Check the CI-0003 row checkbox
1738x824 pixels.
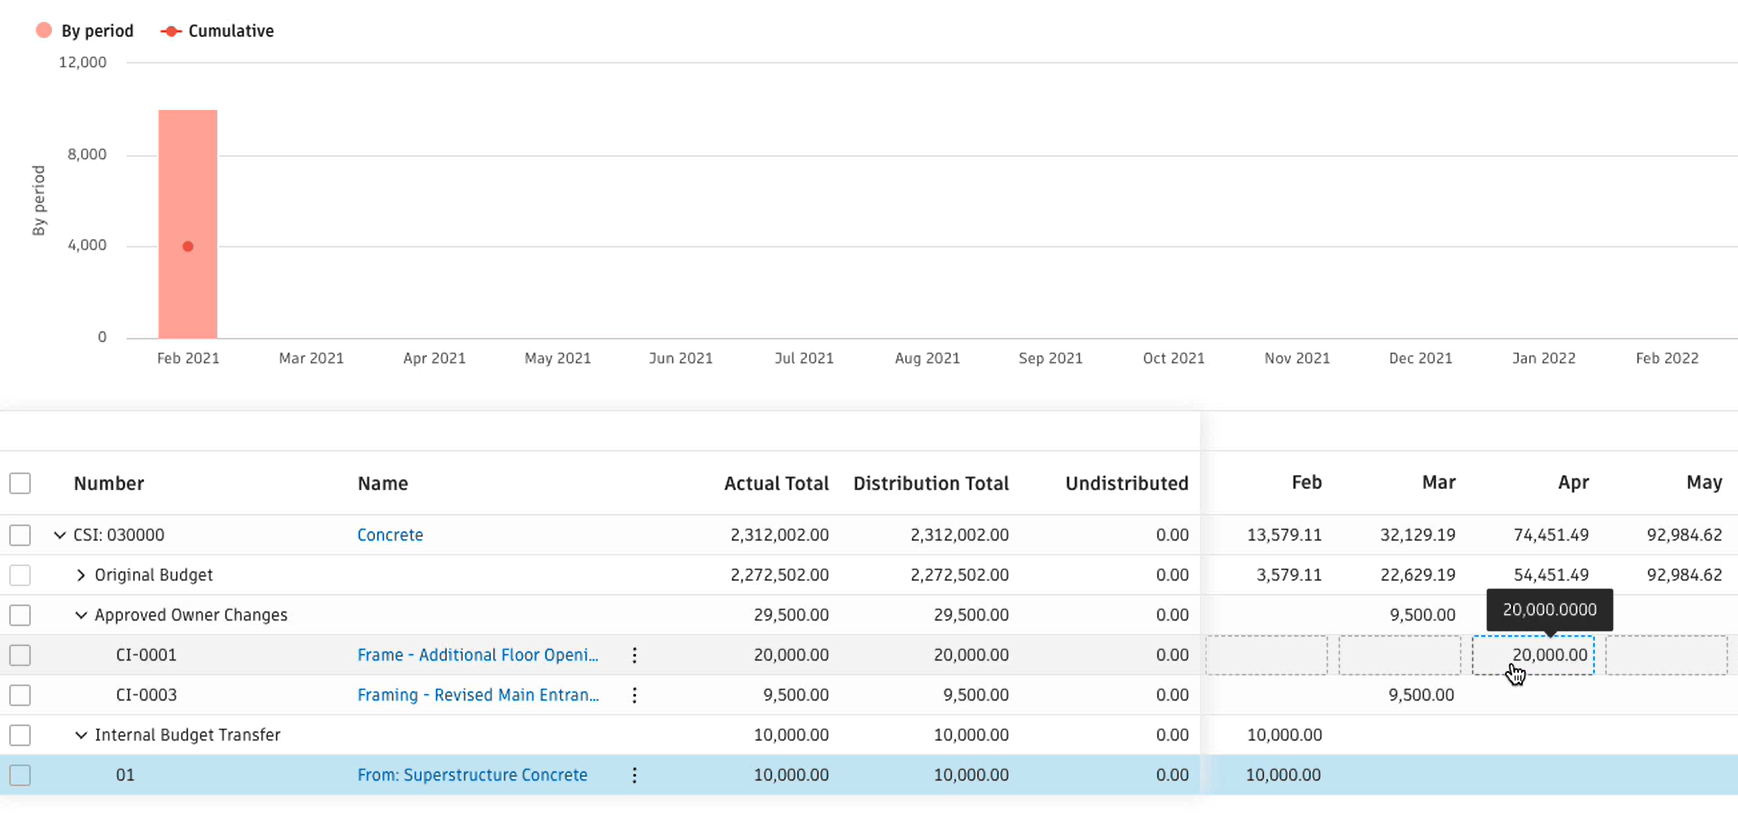tap(20, 695)
